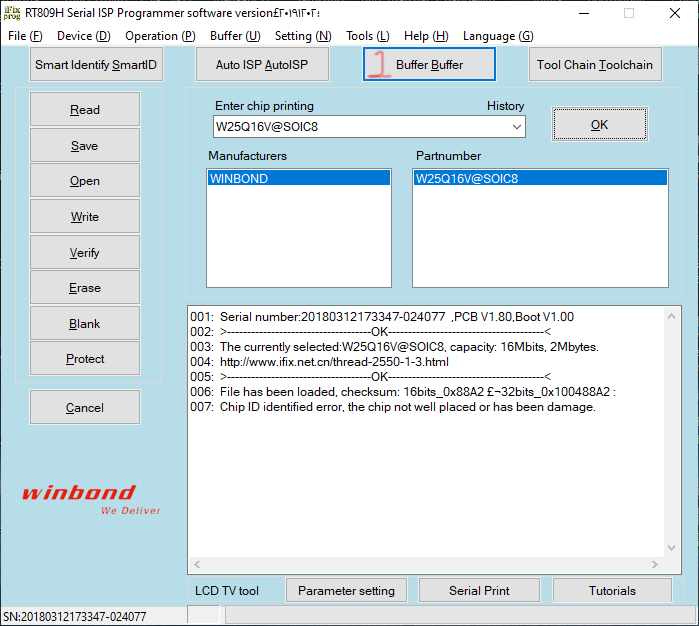Open the Help (H) menu
The height and width of the screenshot is (626, 699).
(426, 36)
